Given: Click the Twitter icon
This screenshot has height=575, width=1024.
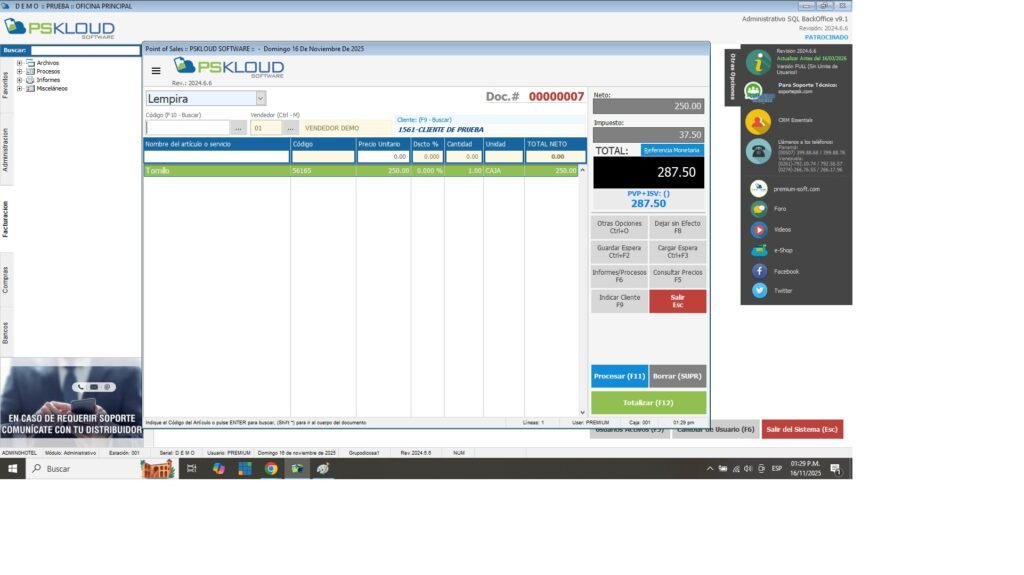Looking at the screenshot, I should coord(759,290).
